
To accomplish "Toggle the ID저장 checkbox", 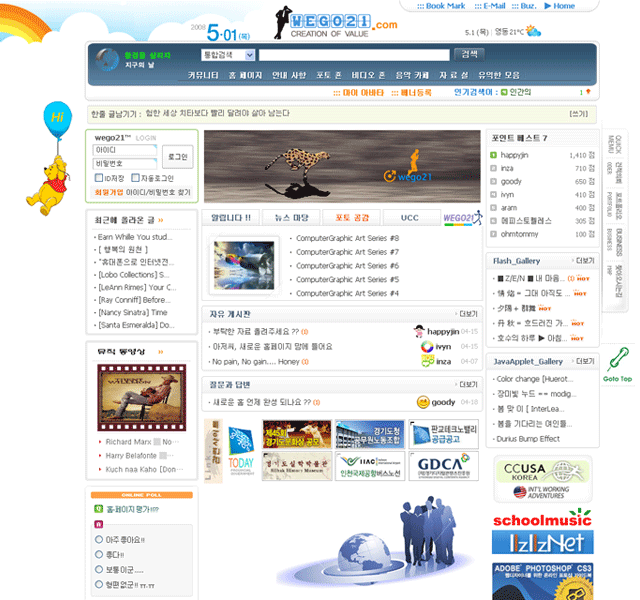I will (98, 177).
